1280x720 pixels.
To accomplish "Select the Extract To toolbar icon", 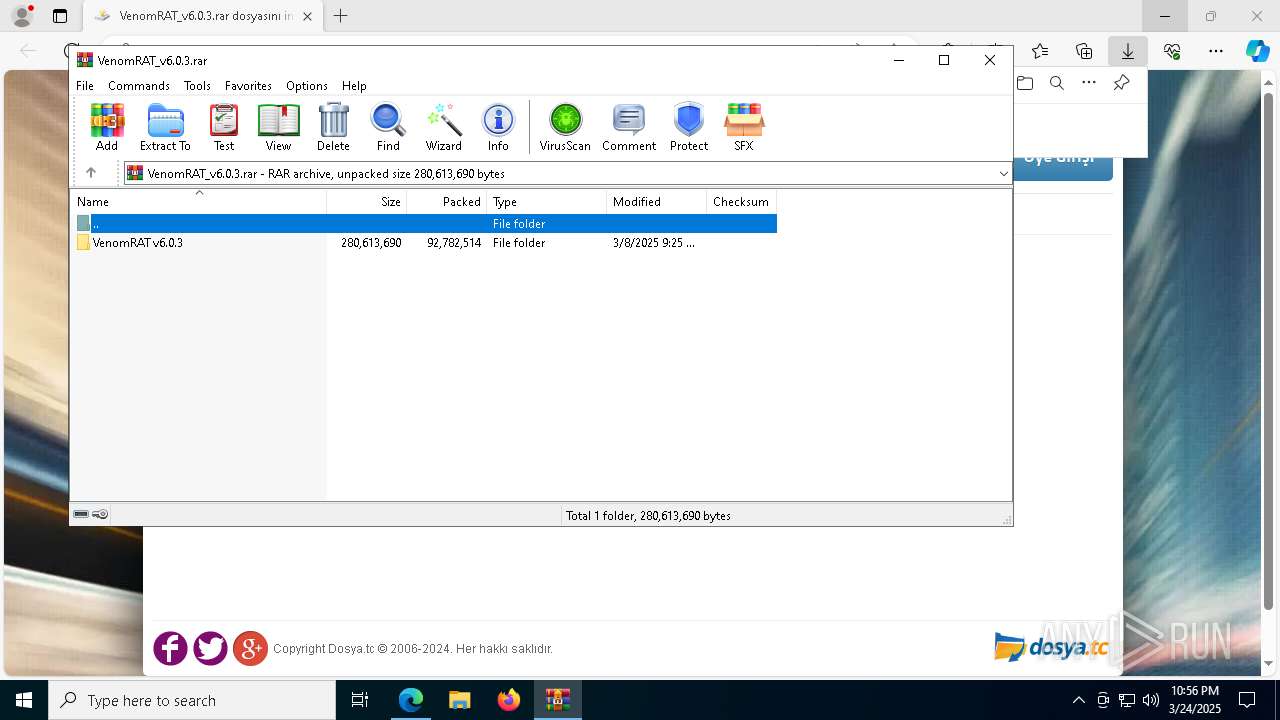I will tap(165, 127).
